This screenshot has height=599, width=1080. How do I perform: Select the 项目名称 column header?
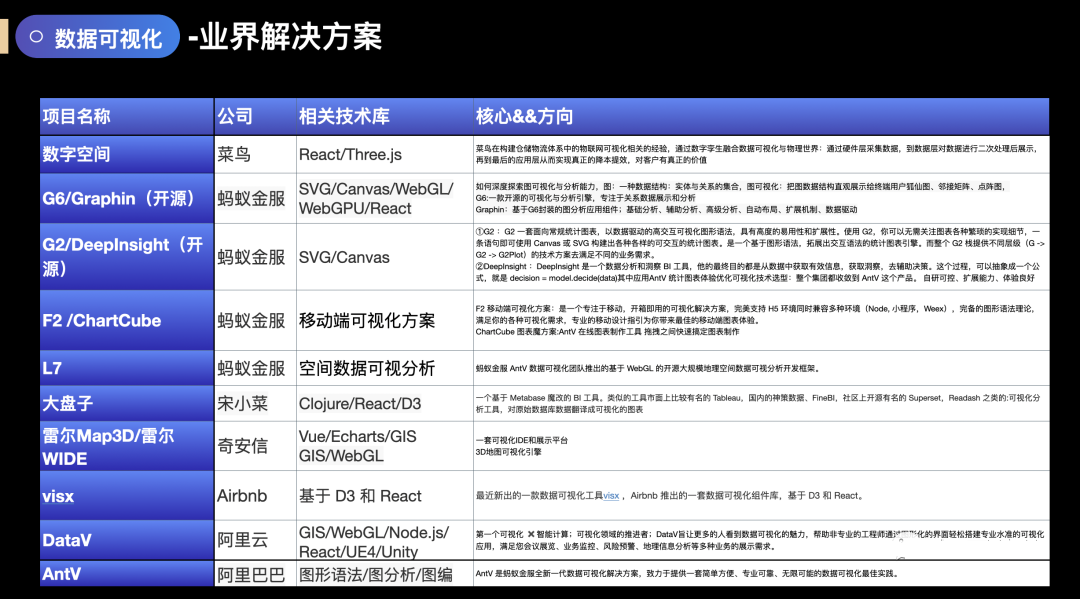coord(127,116)
